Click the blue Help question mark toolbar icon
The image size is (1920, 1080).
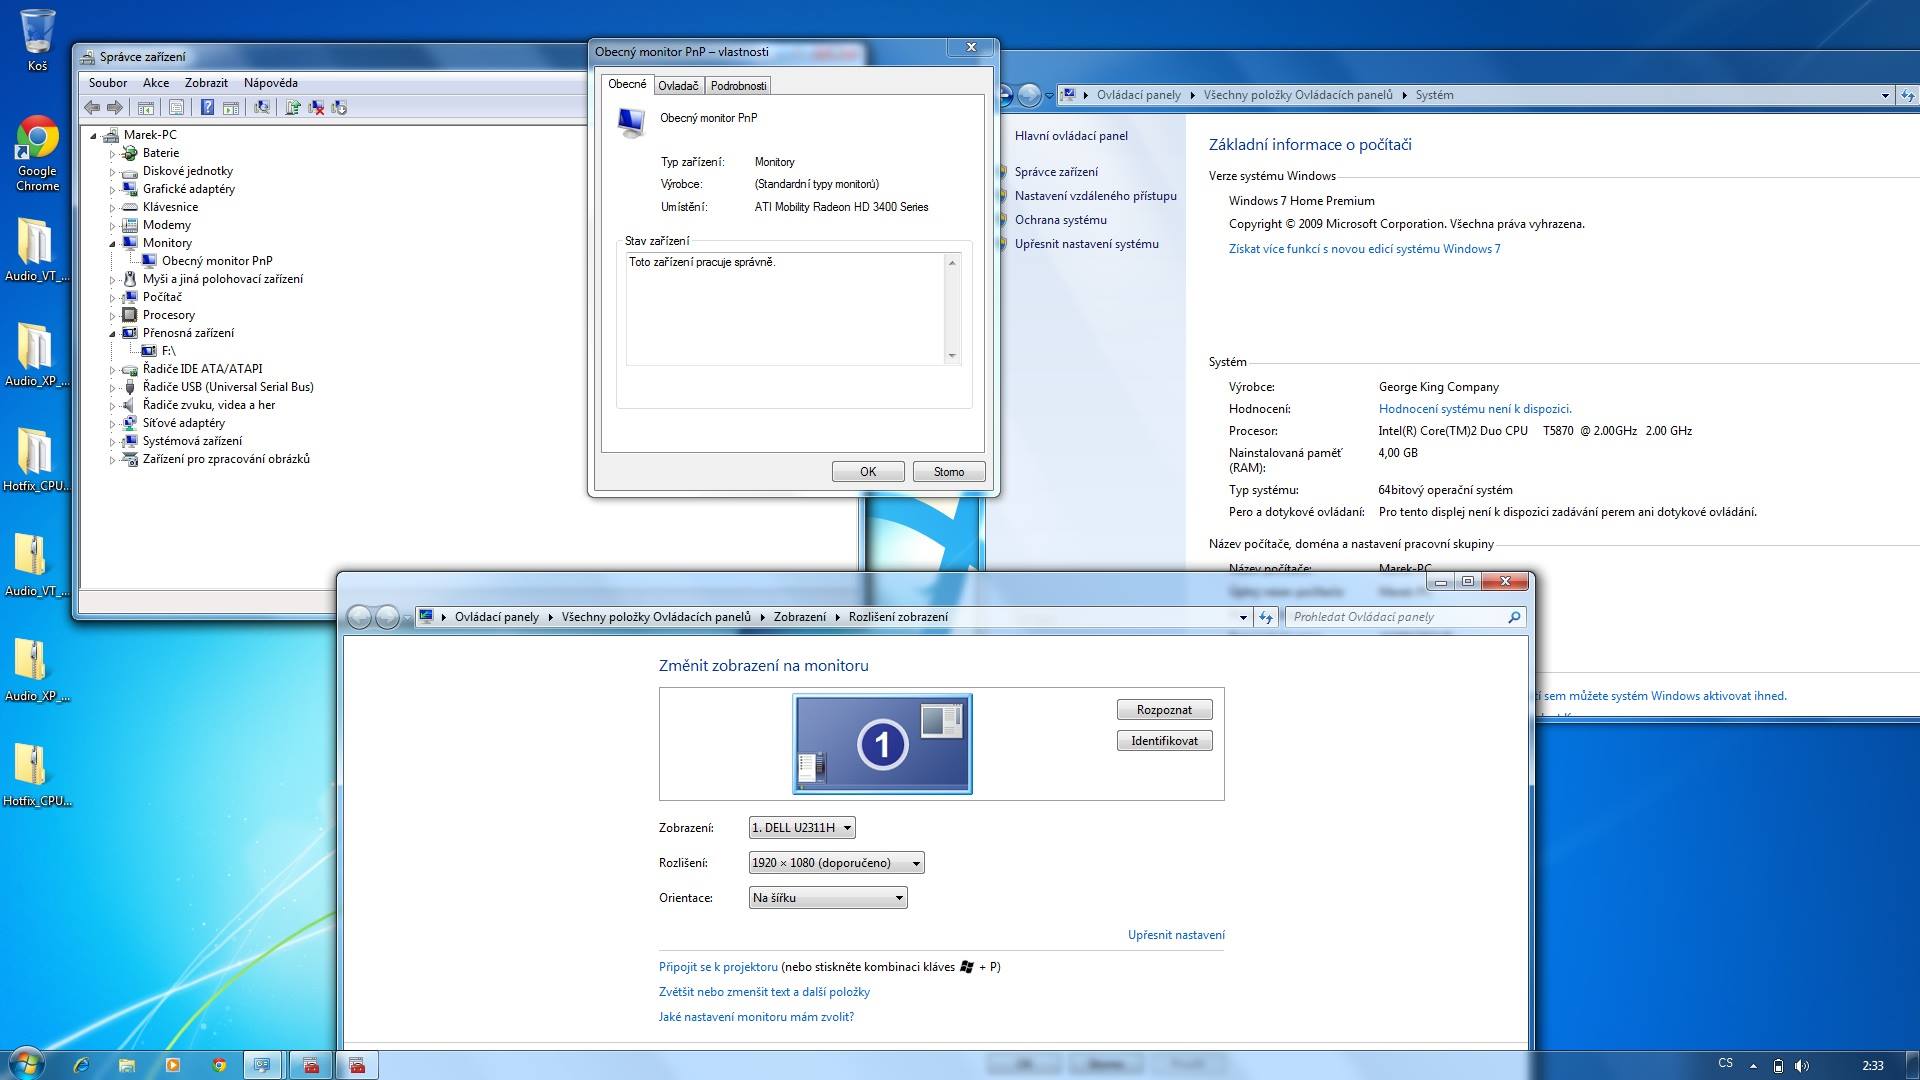coord(207,108)
